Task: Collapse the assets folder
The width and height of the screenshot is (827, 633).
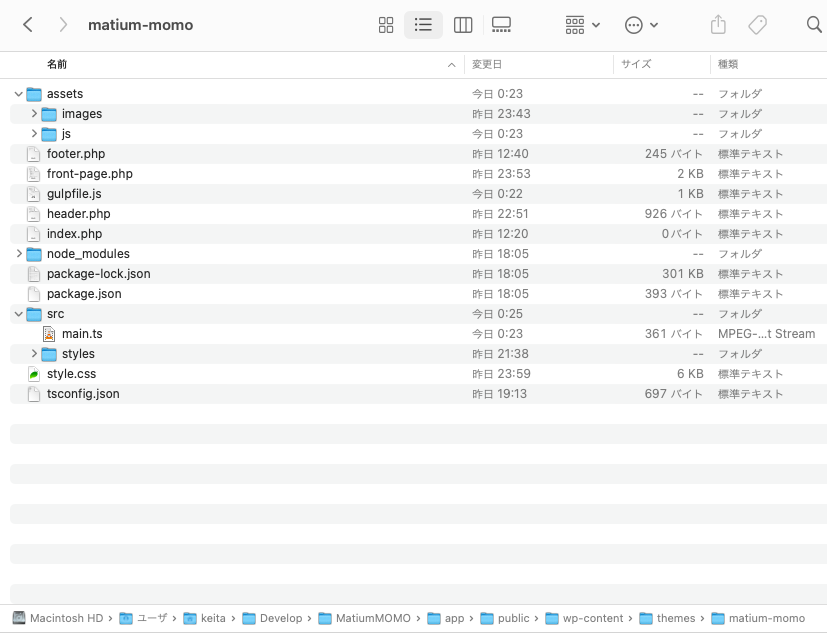Action: [19, 94]
